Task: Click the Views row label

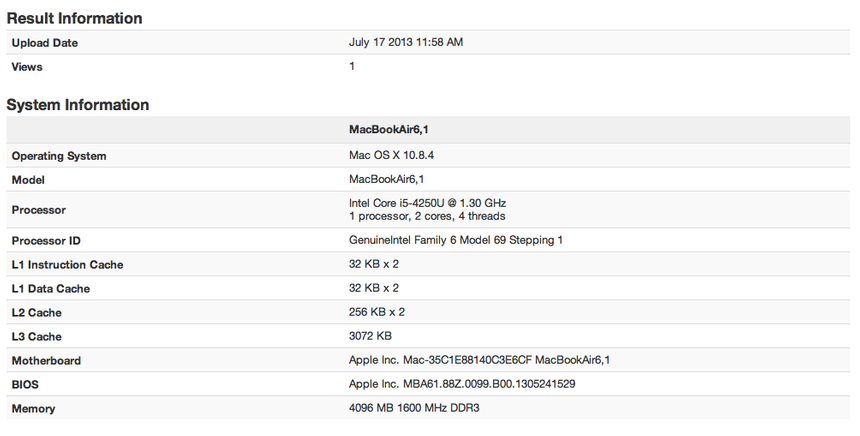Action: [27, 67]
